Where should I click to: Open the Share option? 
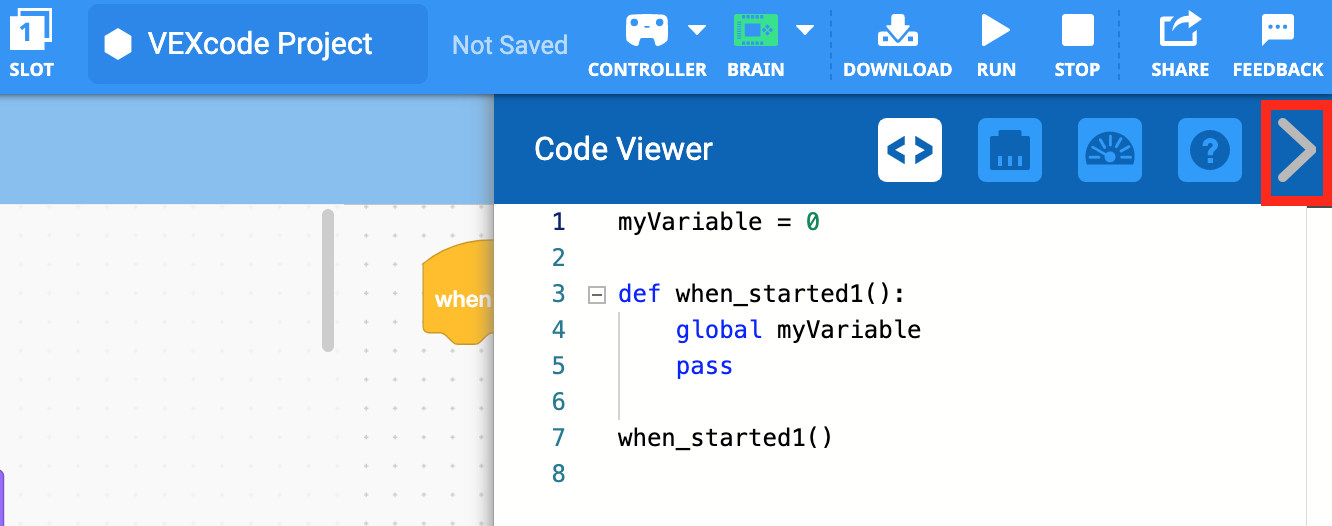pos(1179,30)
